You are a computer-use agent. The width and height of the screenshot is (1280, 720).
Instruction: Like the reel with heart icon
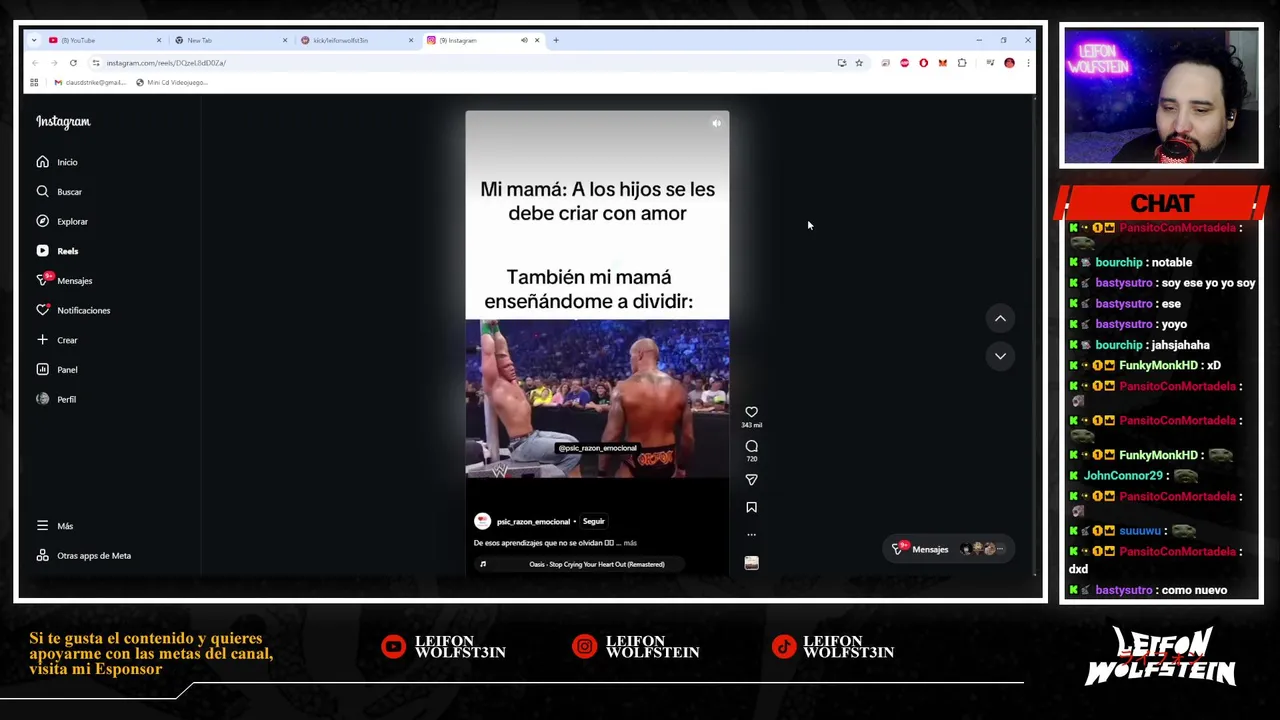tap(751, 412)
